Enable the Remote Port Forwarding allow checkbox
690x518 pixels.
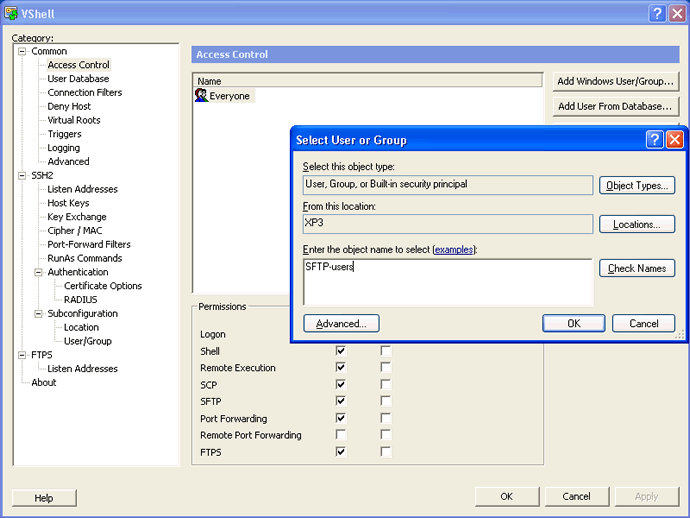[341, 435]
